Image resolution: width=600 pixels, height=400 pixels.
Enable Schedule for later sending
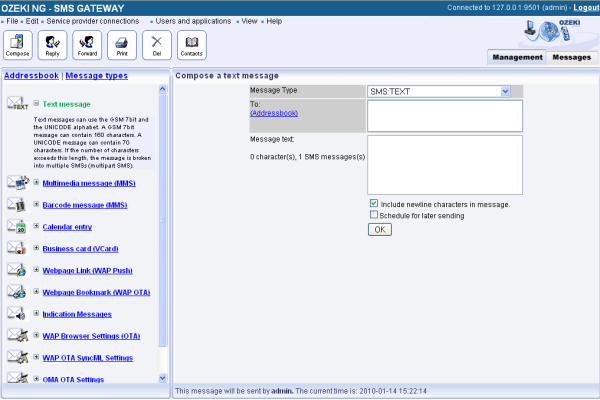pos(374,215)
